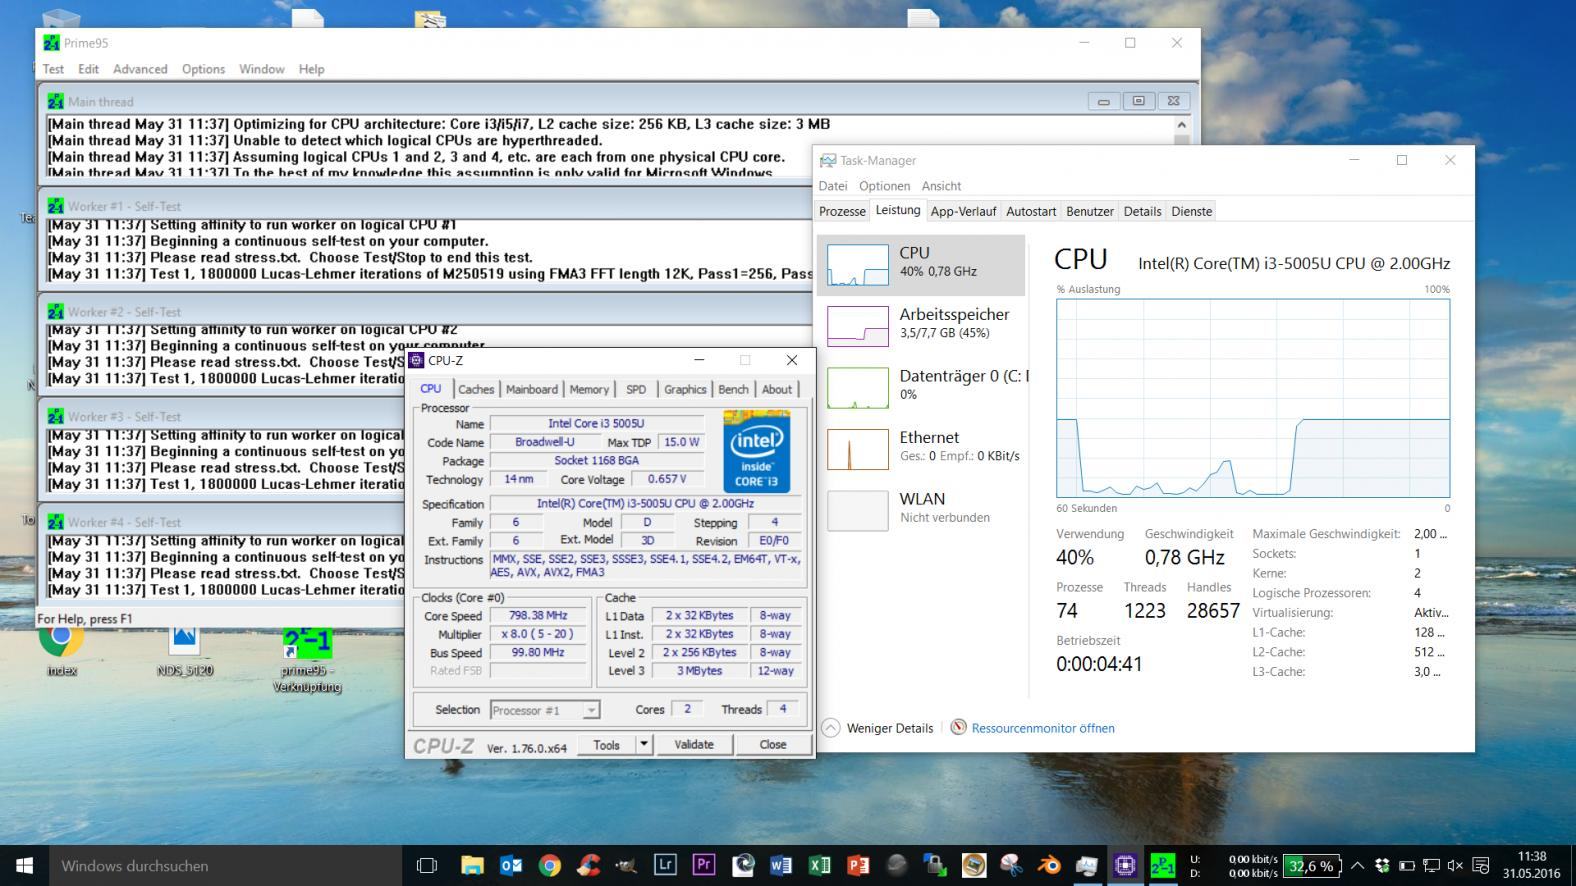The image size is (1576, 886).
Task: Show hidden system tray icons
Action: pyautogui.click(x=1357, y=866)
